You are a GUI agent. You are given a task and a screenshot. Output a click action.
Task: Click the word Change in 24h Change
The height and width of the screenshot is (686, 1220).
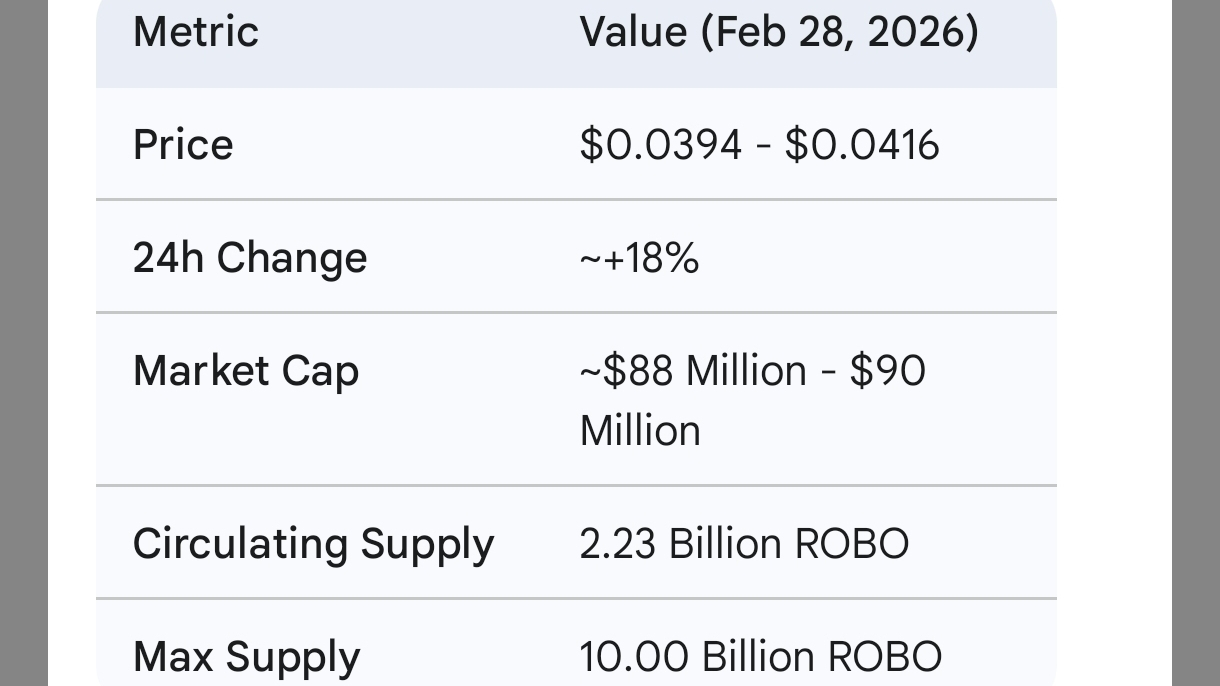292,258
